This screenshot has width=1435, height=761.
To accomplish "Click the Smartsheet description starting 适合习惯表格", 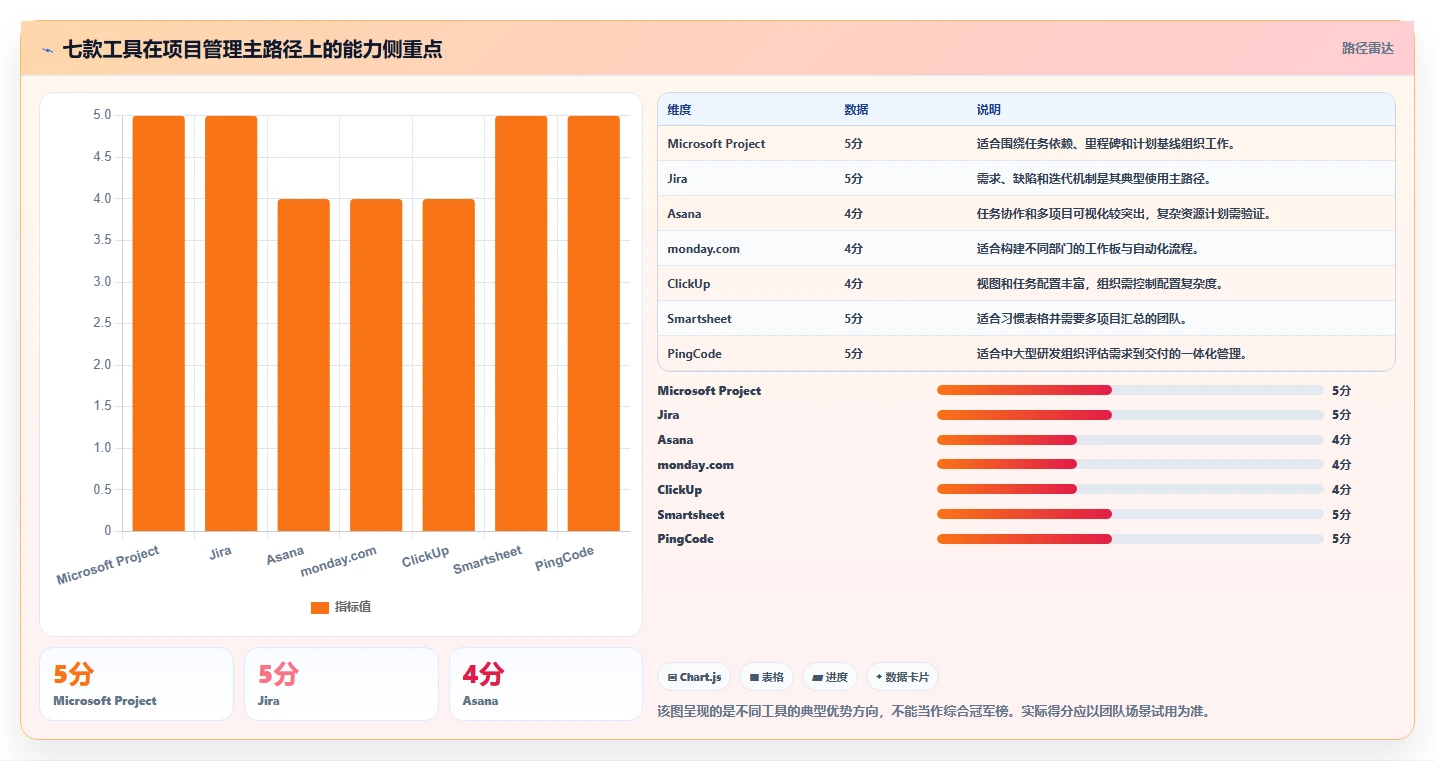I will tap(1082, 319).
